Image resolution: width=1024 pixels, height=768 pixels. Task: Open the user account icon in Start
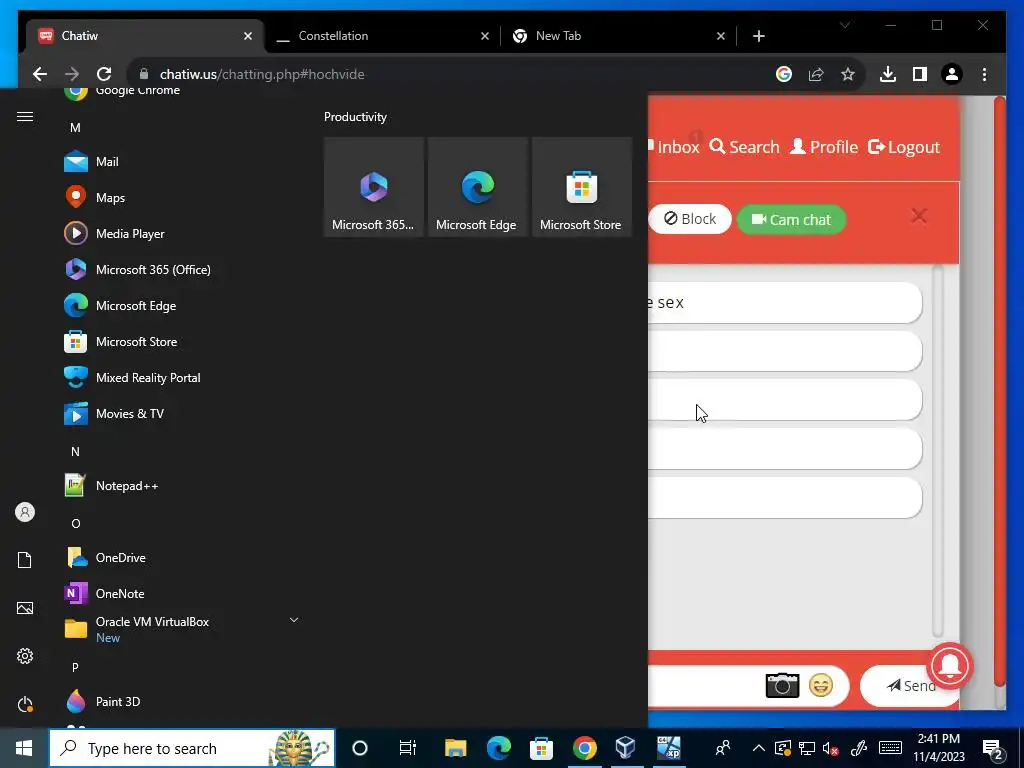coord(25,512)
